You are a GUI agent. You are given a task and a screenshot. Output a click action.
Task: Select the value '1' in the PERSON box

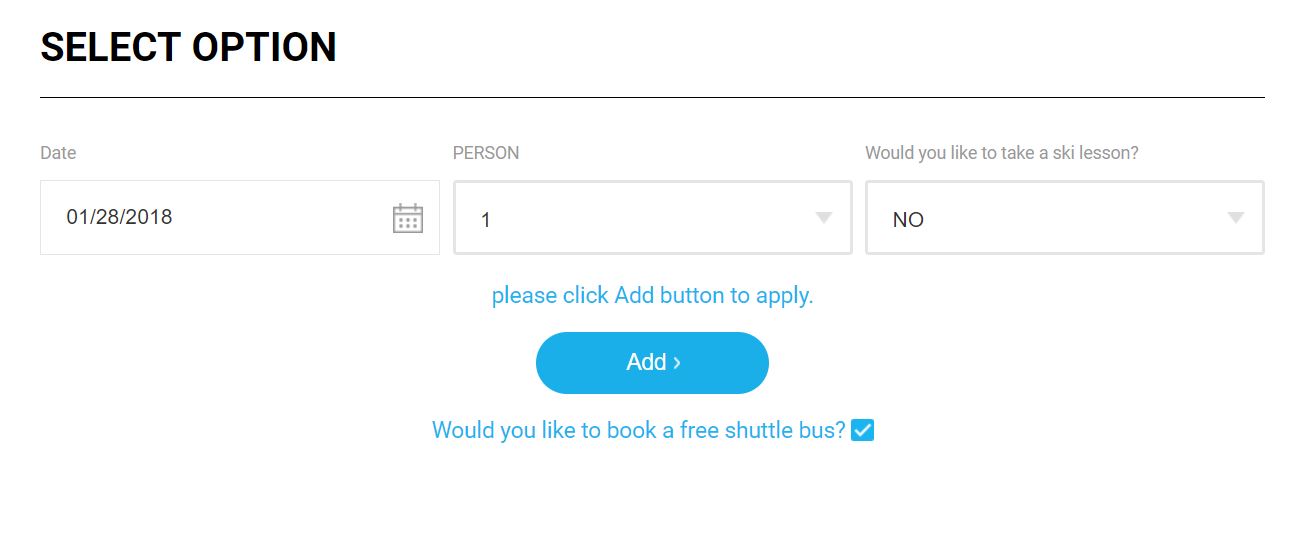click(486, 220)
